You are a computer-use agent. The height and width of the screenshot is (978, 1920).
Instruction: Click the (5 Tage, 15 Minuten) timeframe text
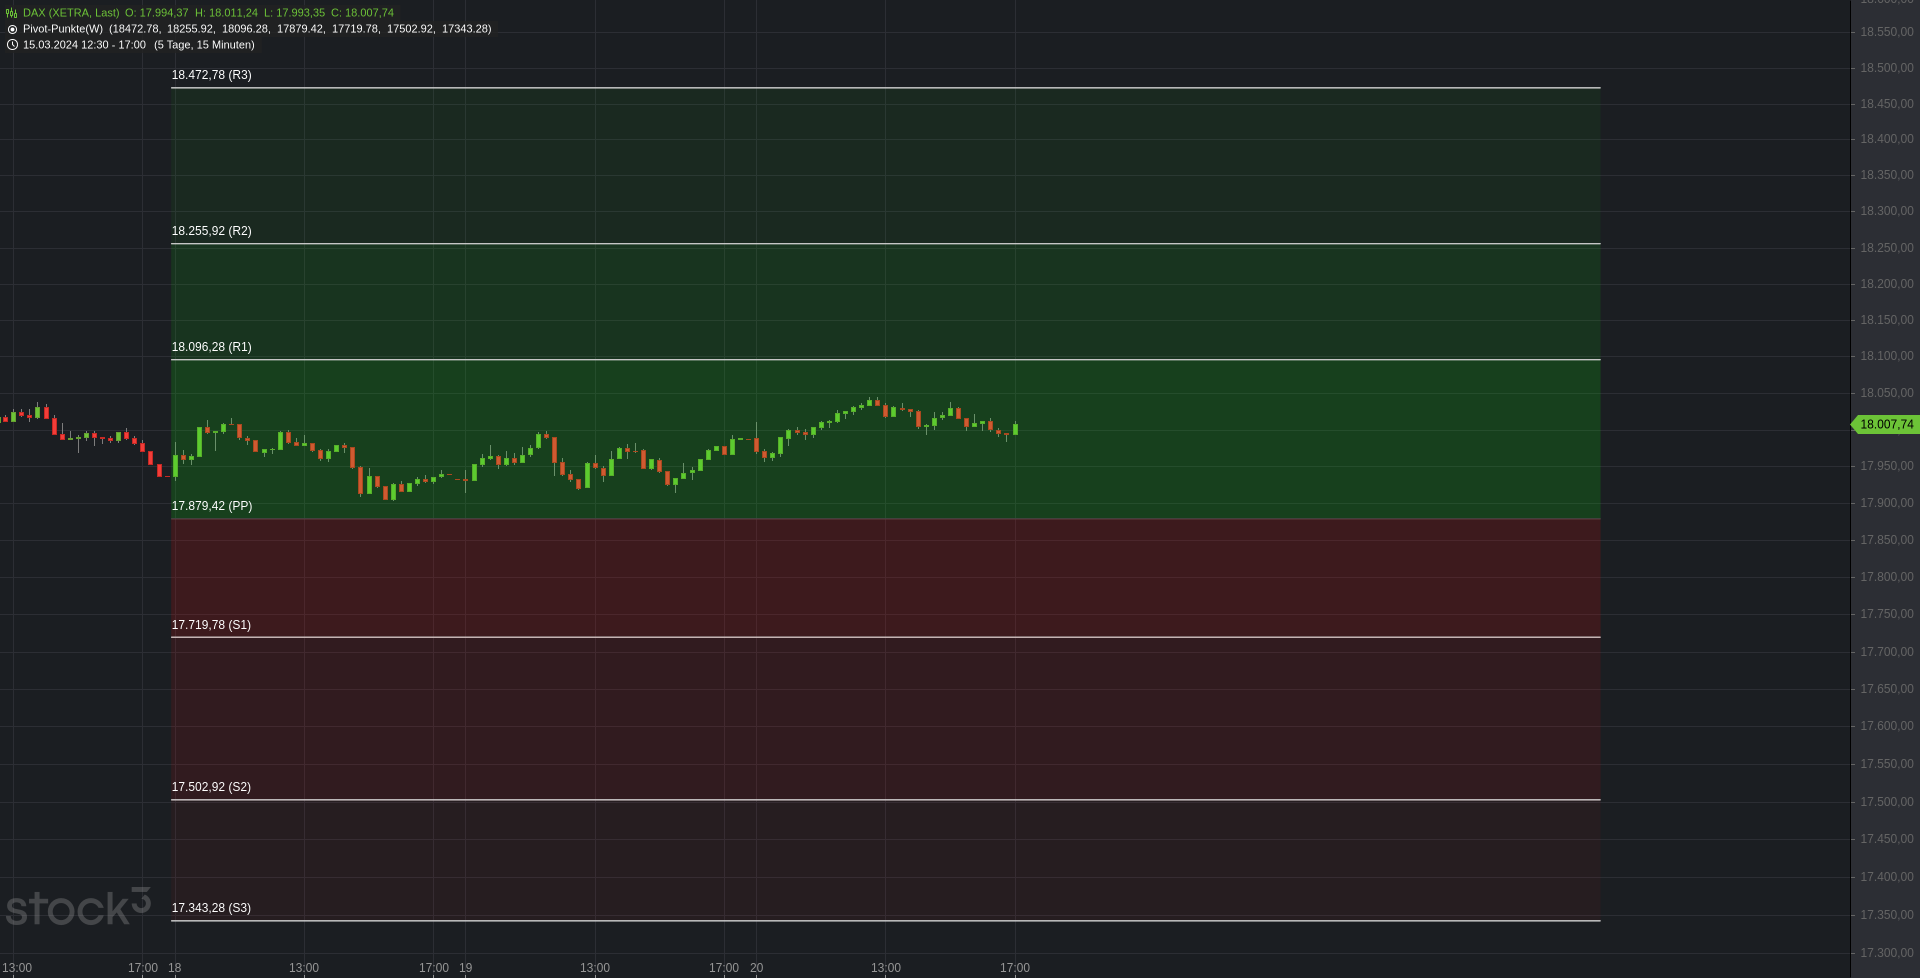[x=204, y=45]
